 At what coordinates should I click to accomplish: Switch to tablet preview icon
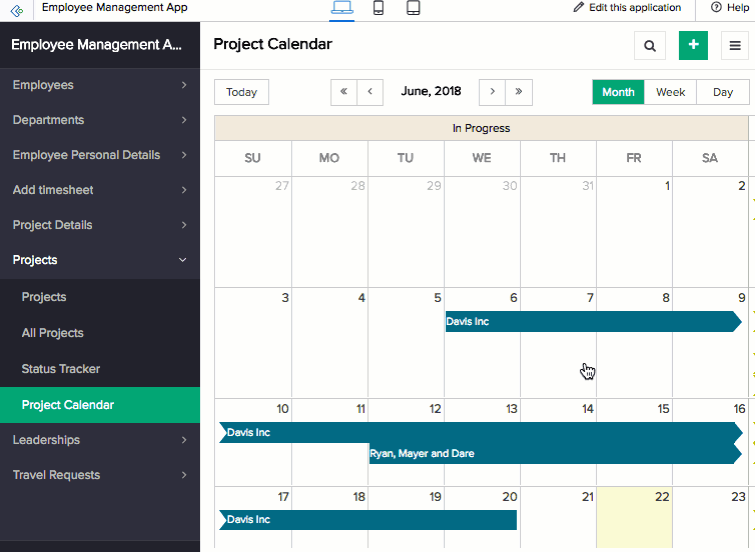point(413,9)
